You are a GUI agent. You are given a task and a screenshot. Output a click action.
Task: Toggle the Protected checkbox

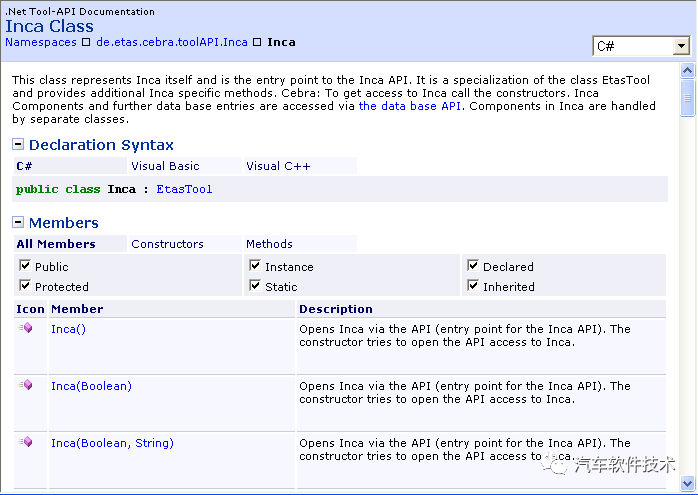pos(25,285)
